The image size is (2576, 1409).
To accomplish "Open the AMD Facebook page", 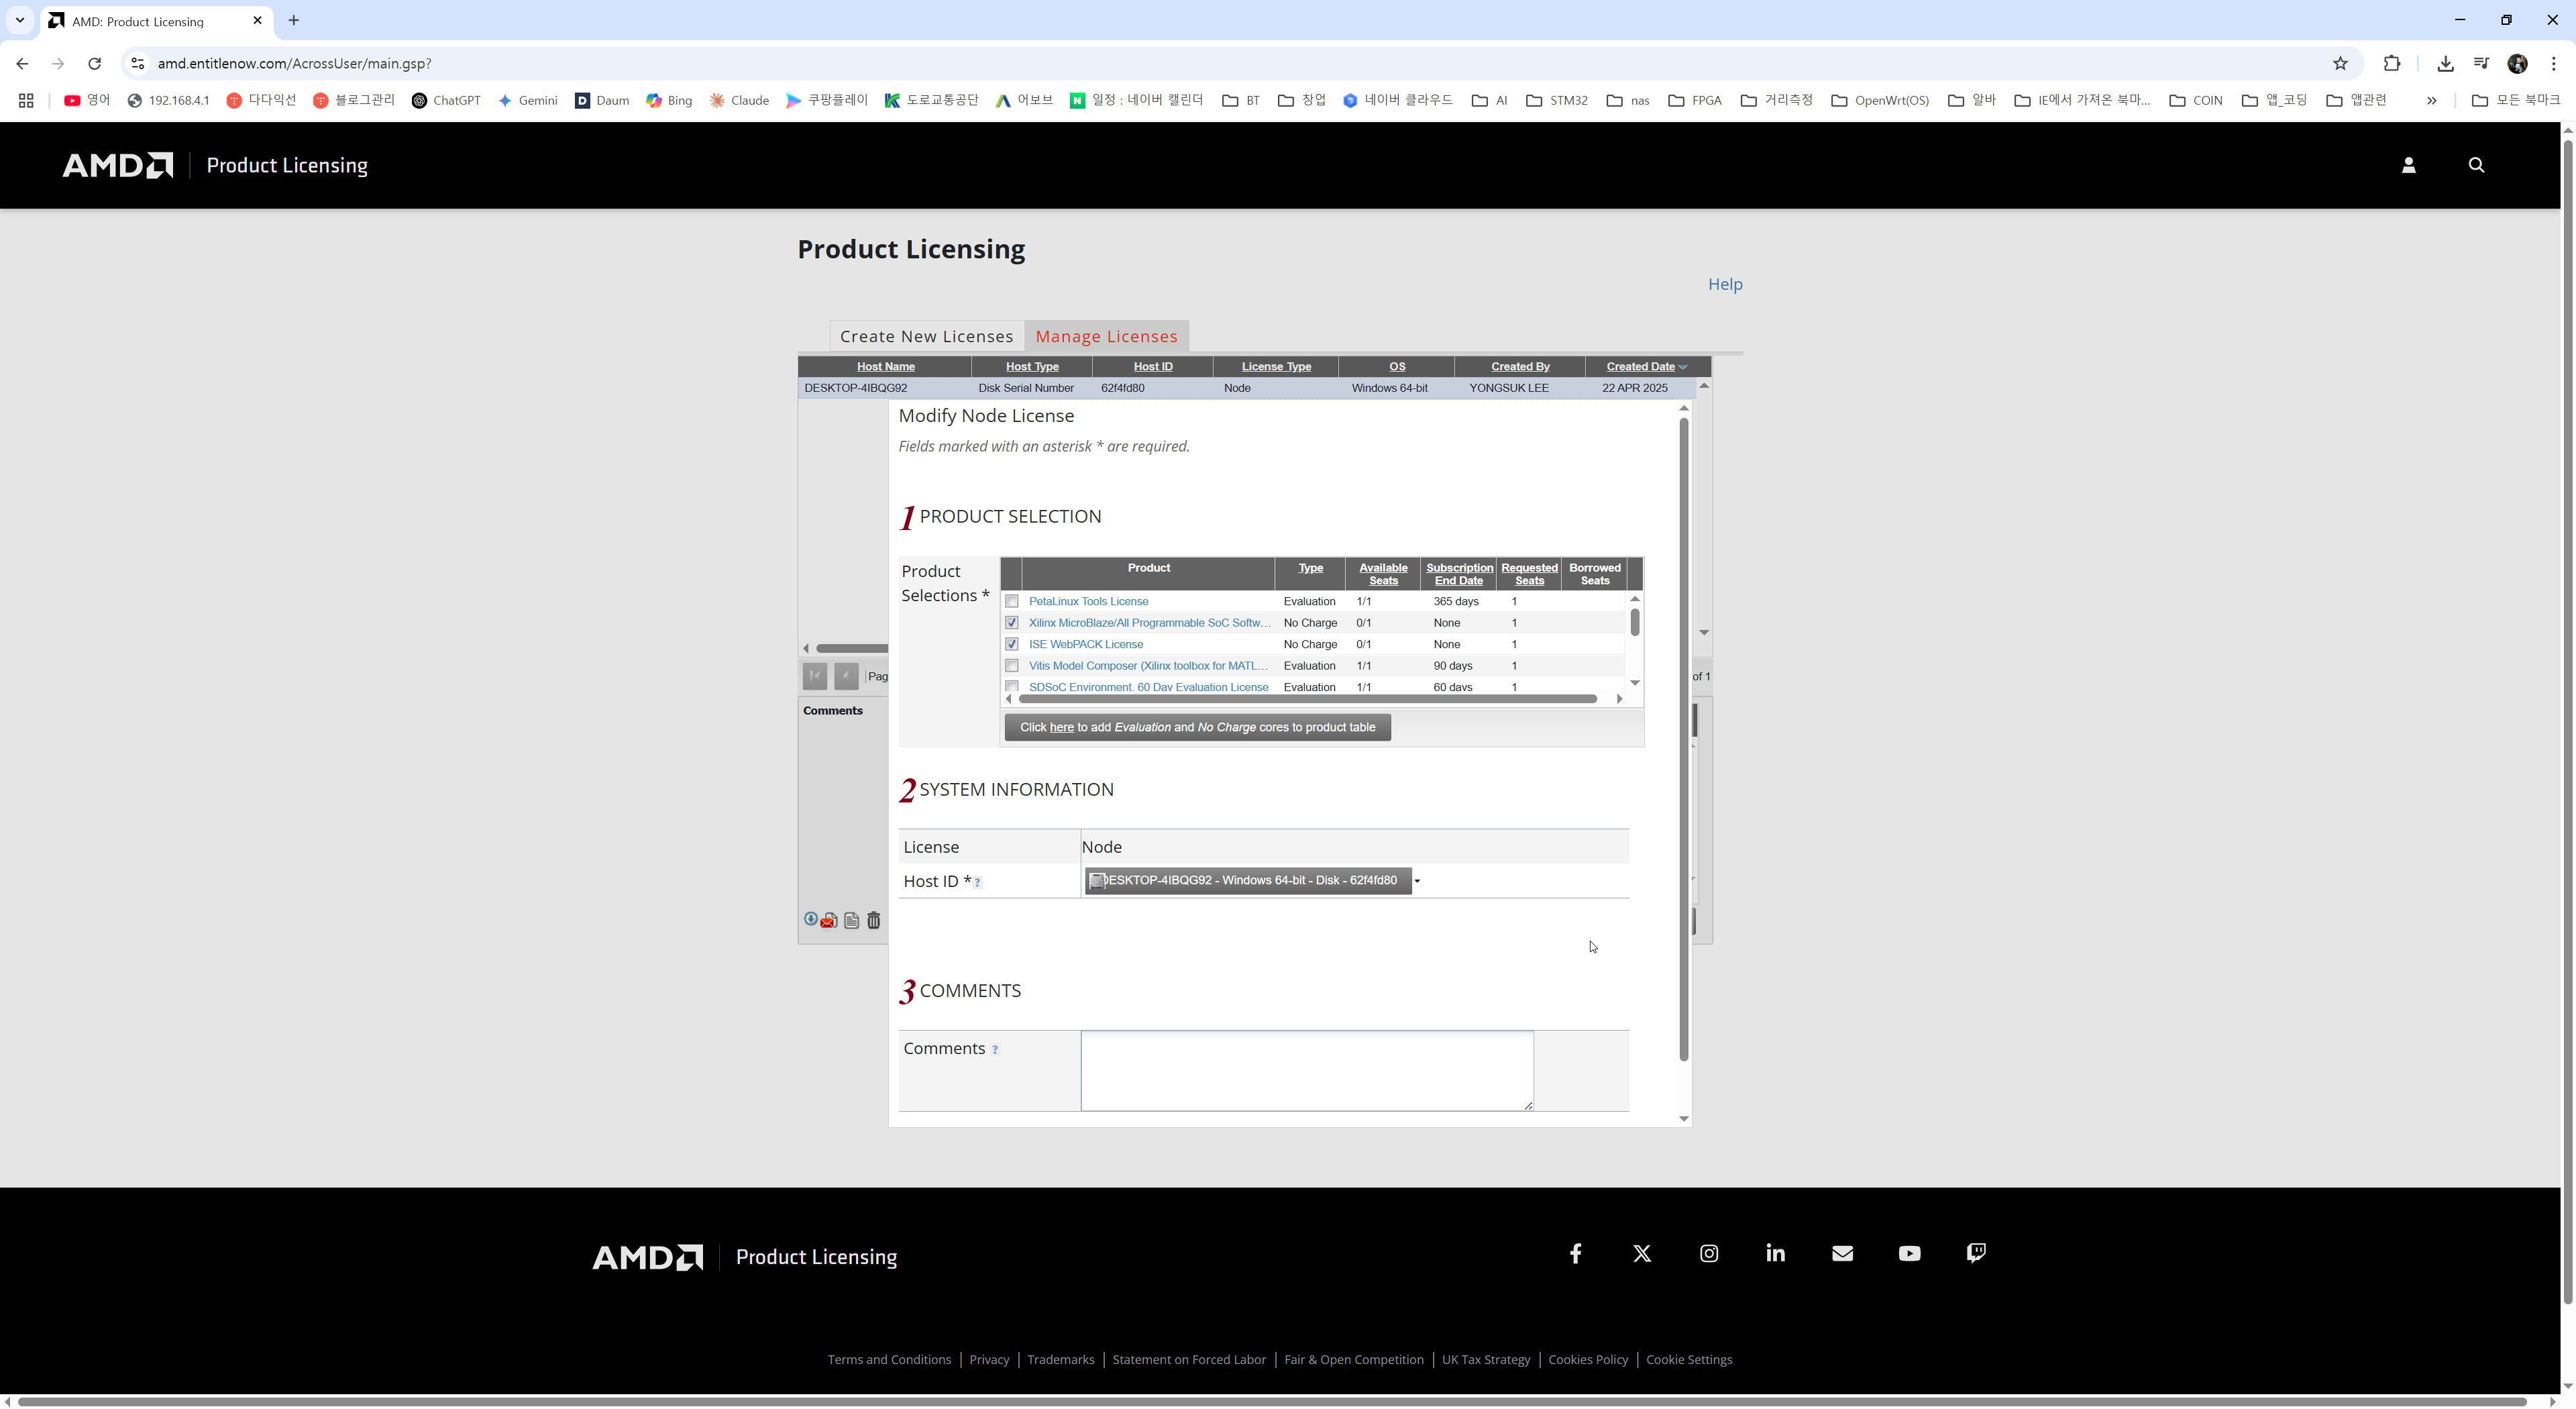I will tap(1575, 1253).
